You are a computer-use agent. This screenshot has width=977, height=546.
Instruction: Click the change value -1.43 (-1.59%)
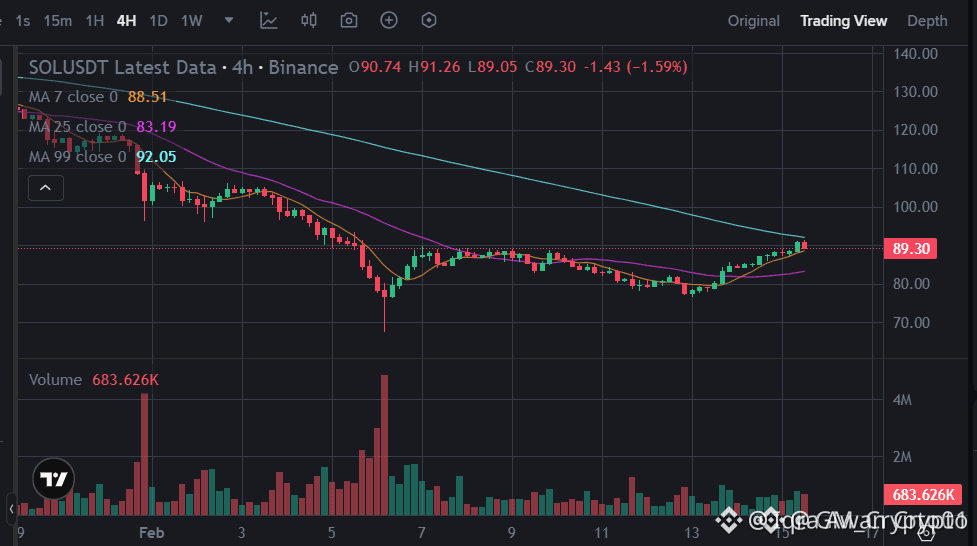tap(636, 67)
